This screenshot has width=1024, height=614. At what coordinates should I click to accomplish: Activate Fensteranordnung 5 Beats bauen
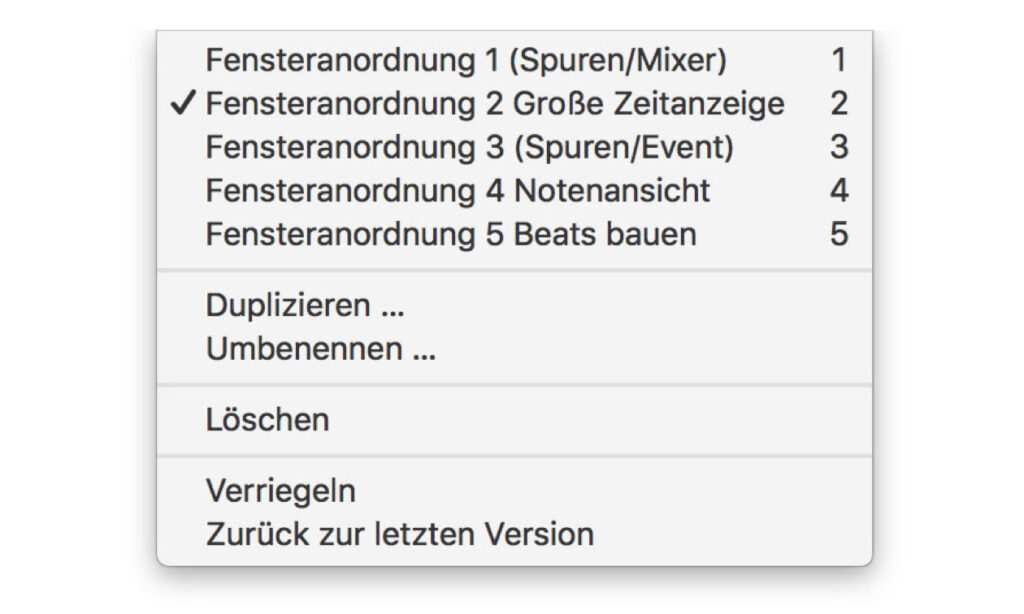tap(515, 234)
